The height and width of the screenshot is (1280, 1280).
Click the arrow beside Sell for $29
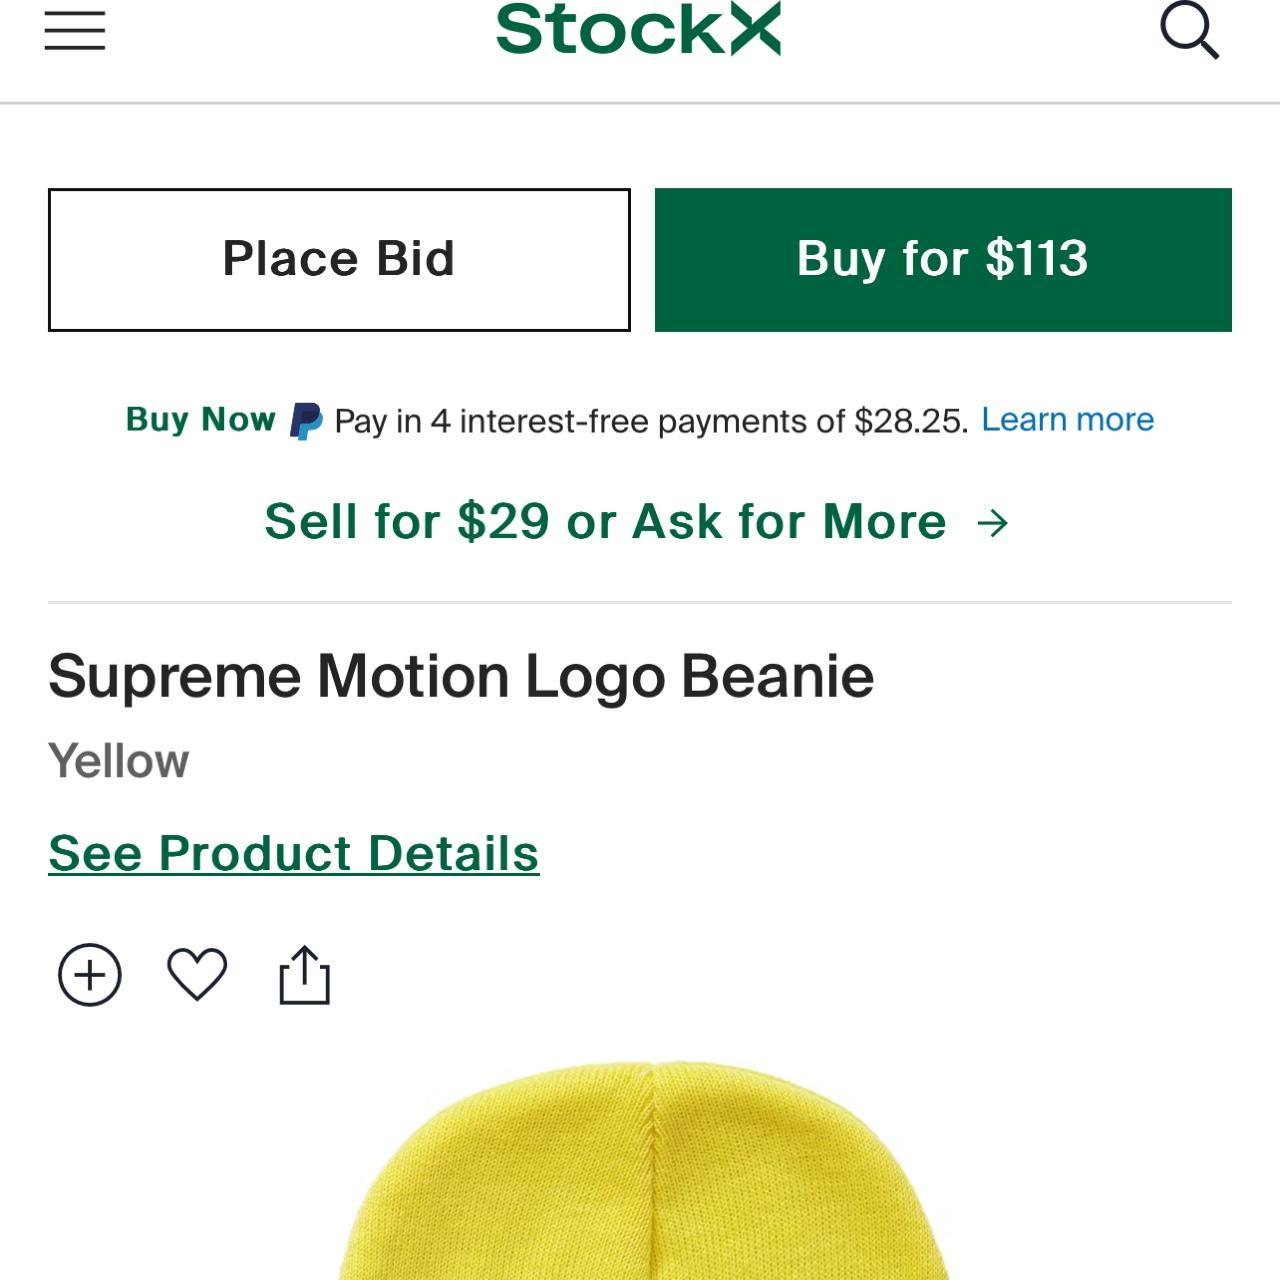coord(993,522)
